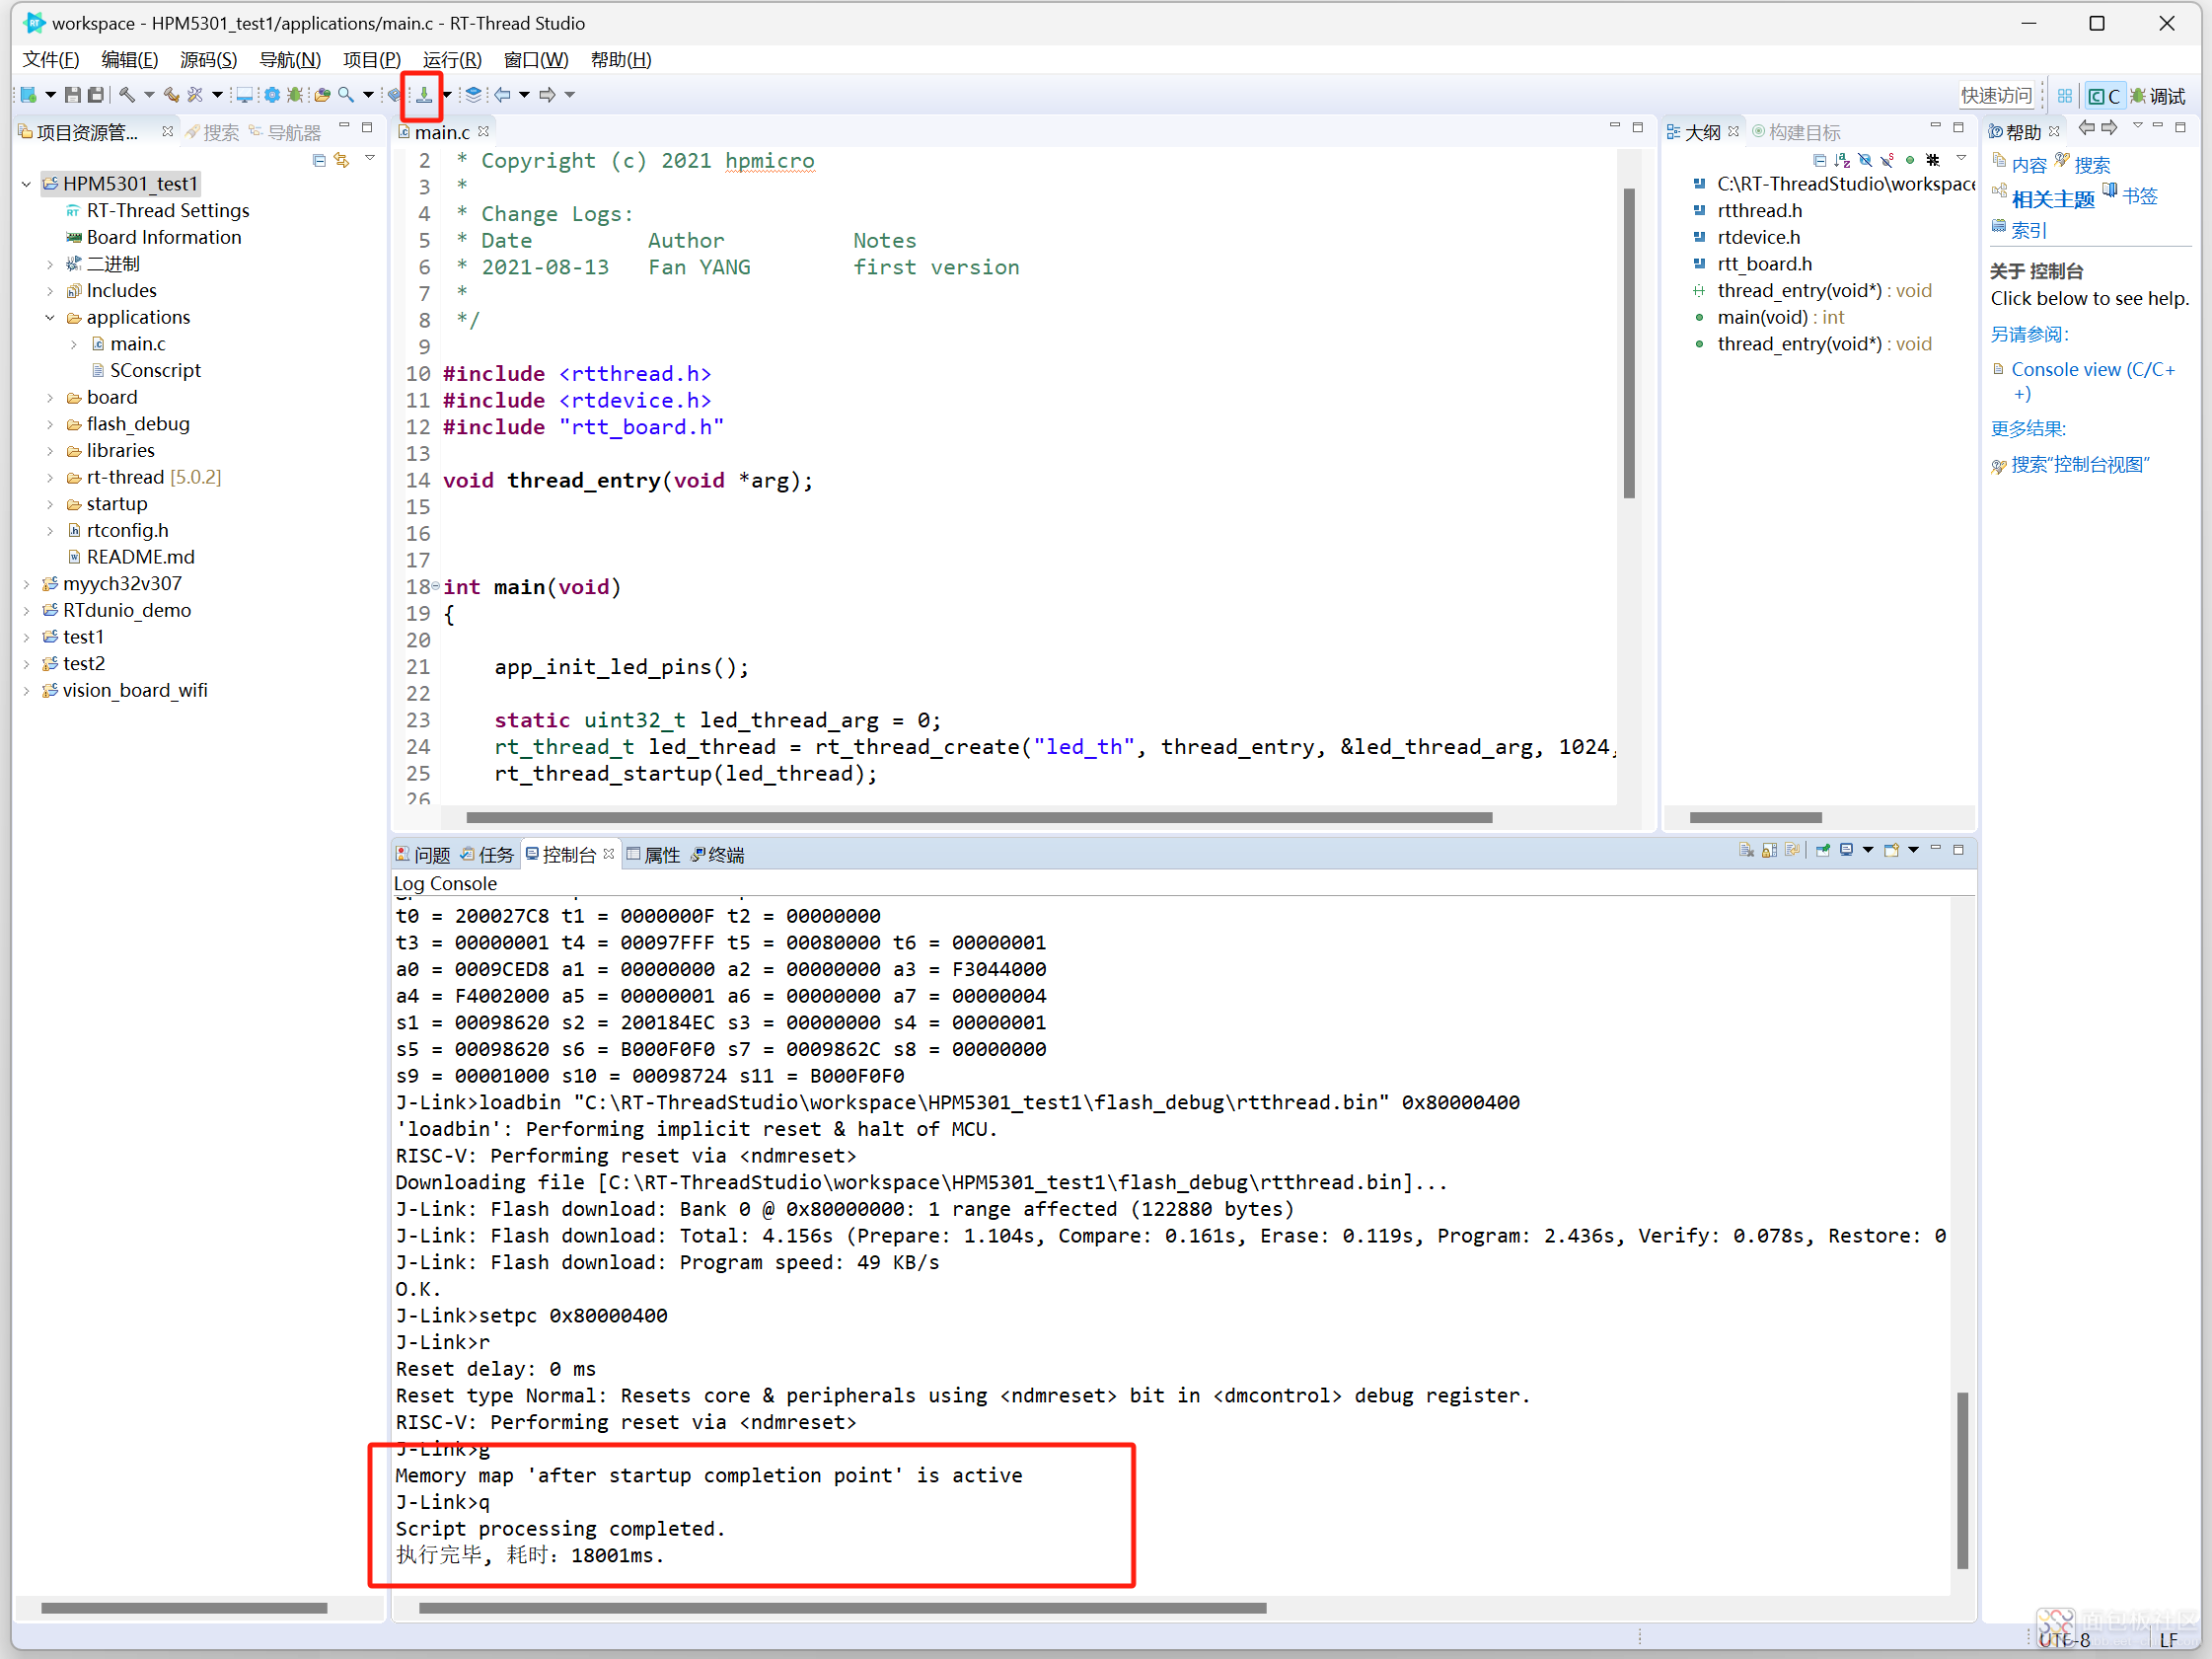Expand the vision_board_wifi project
This screenshot has width=2212, height=1659.
tap(26, 691)
